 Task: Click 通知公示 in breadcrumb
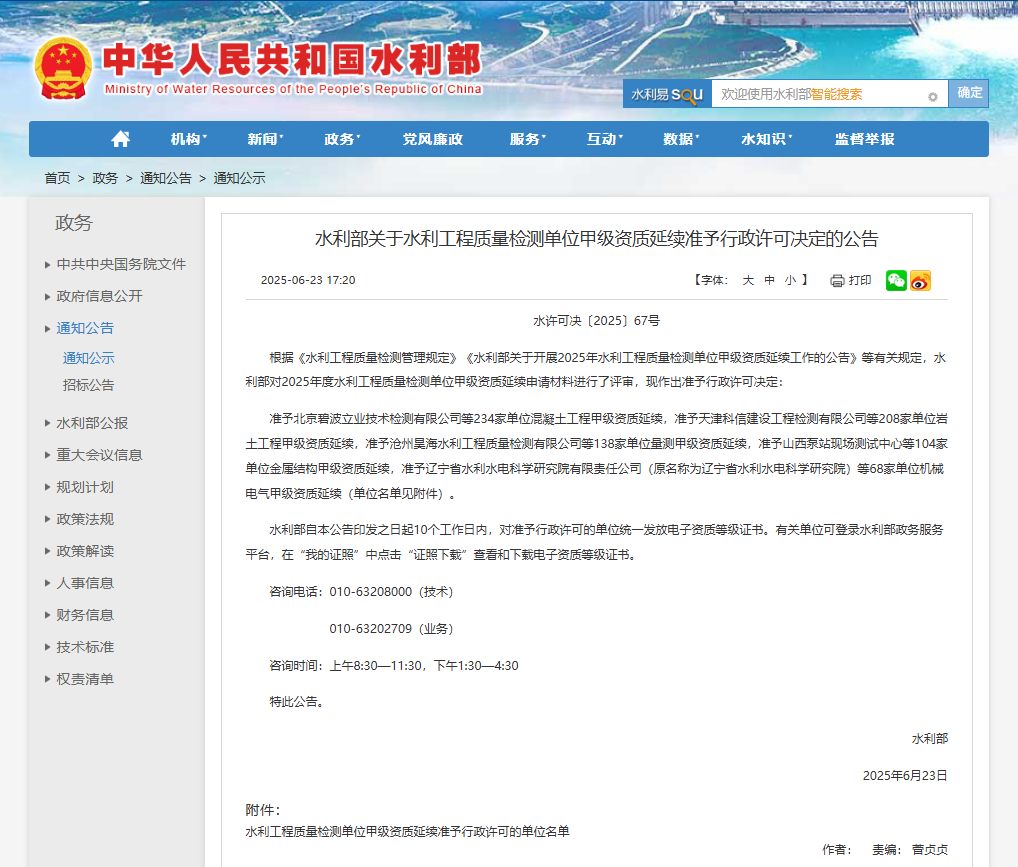(240, 178)
